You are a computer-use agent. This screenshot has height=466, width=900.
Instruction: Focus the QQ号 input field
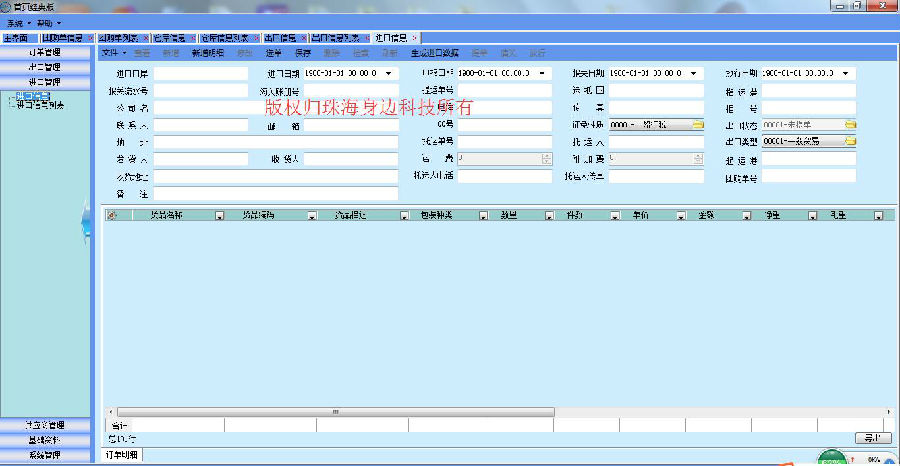505,125
